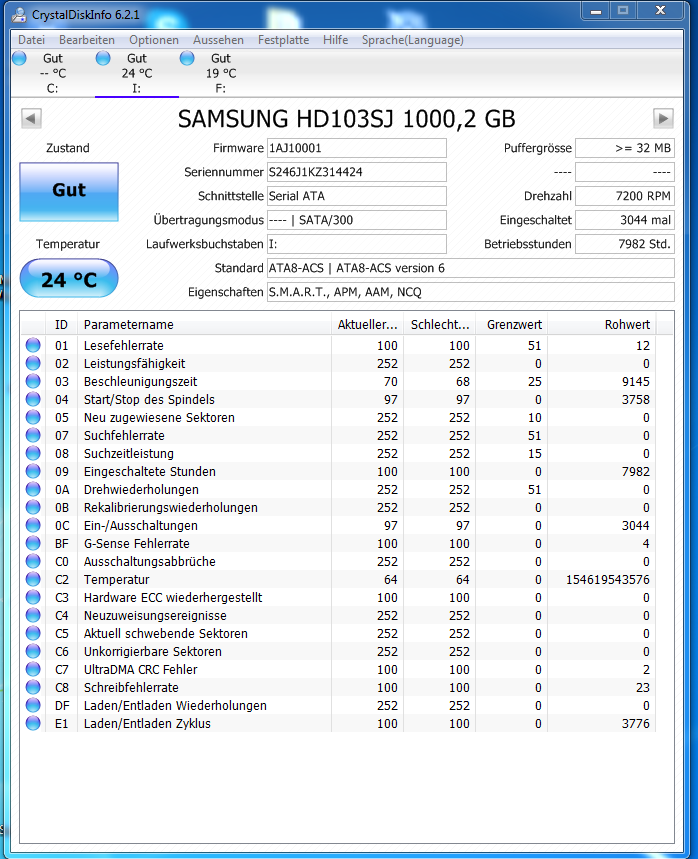Click status icon of Laden/Entladen Wiederholungen
Image resolution: width=698 pixels, height=859 pixels.
(x=33, y=705)
